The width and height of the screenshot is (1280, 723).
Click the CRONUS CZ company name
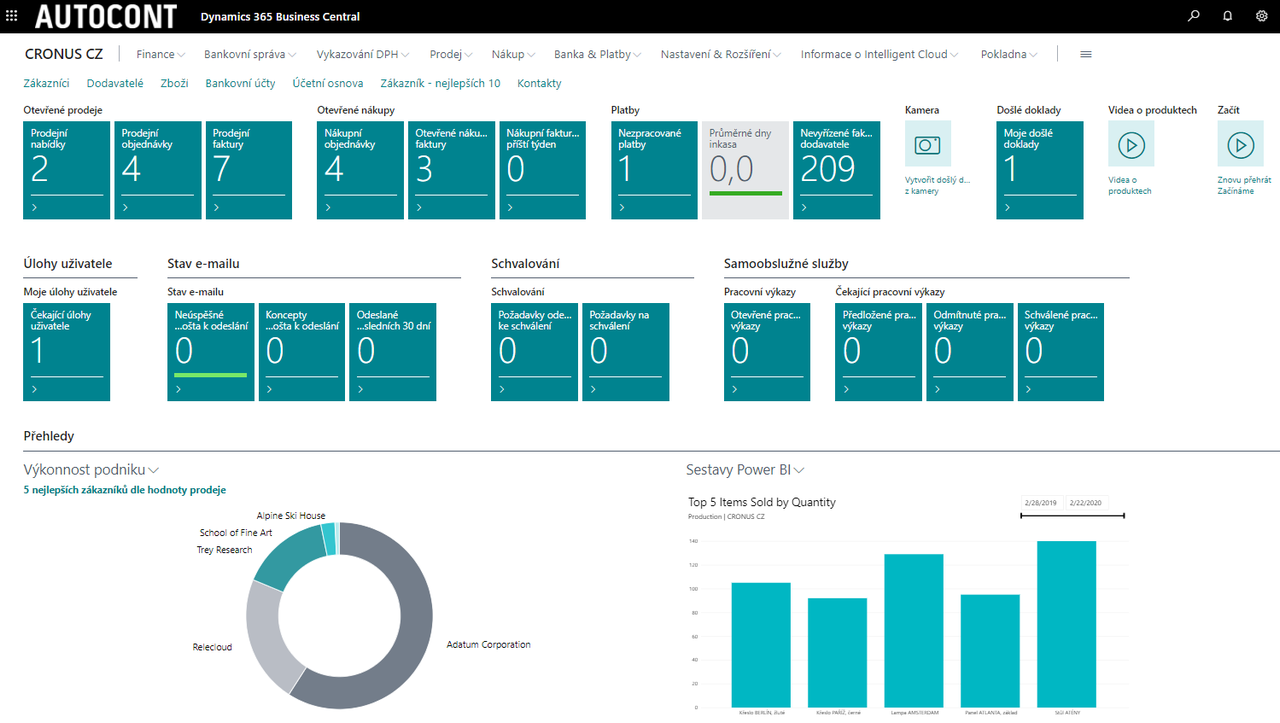(x=64, y=54)
